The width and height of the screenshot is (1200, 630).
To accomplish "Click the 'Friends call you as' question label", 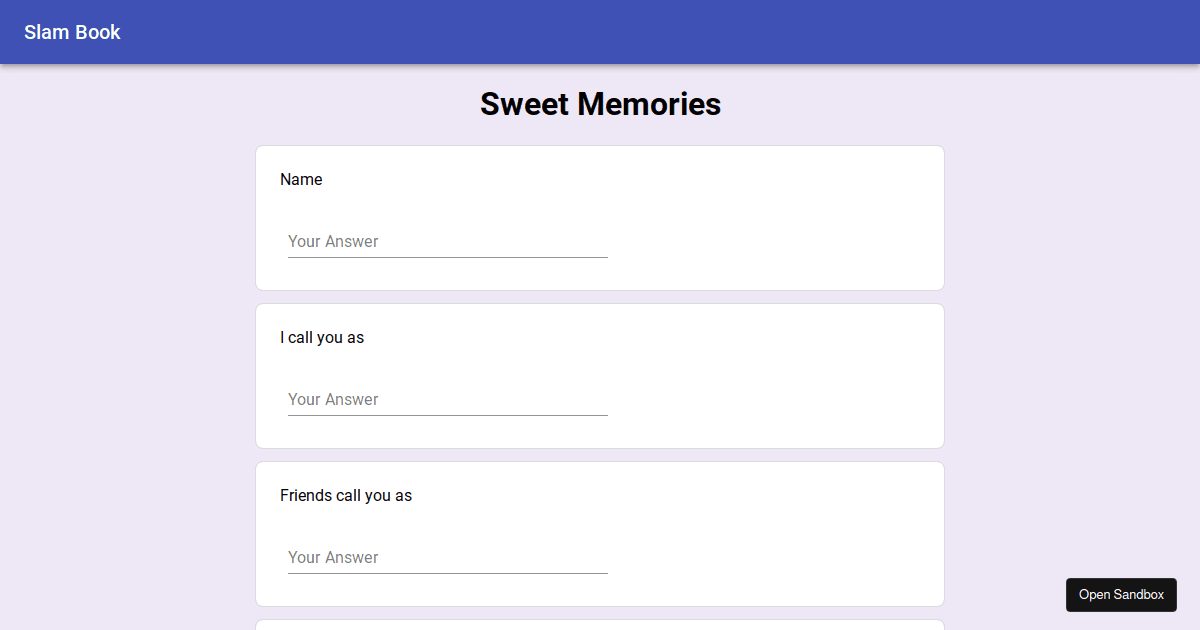I will [346, 495].
